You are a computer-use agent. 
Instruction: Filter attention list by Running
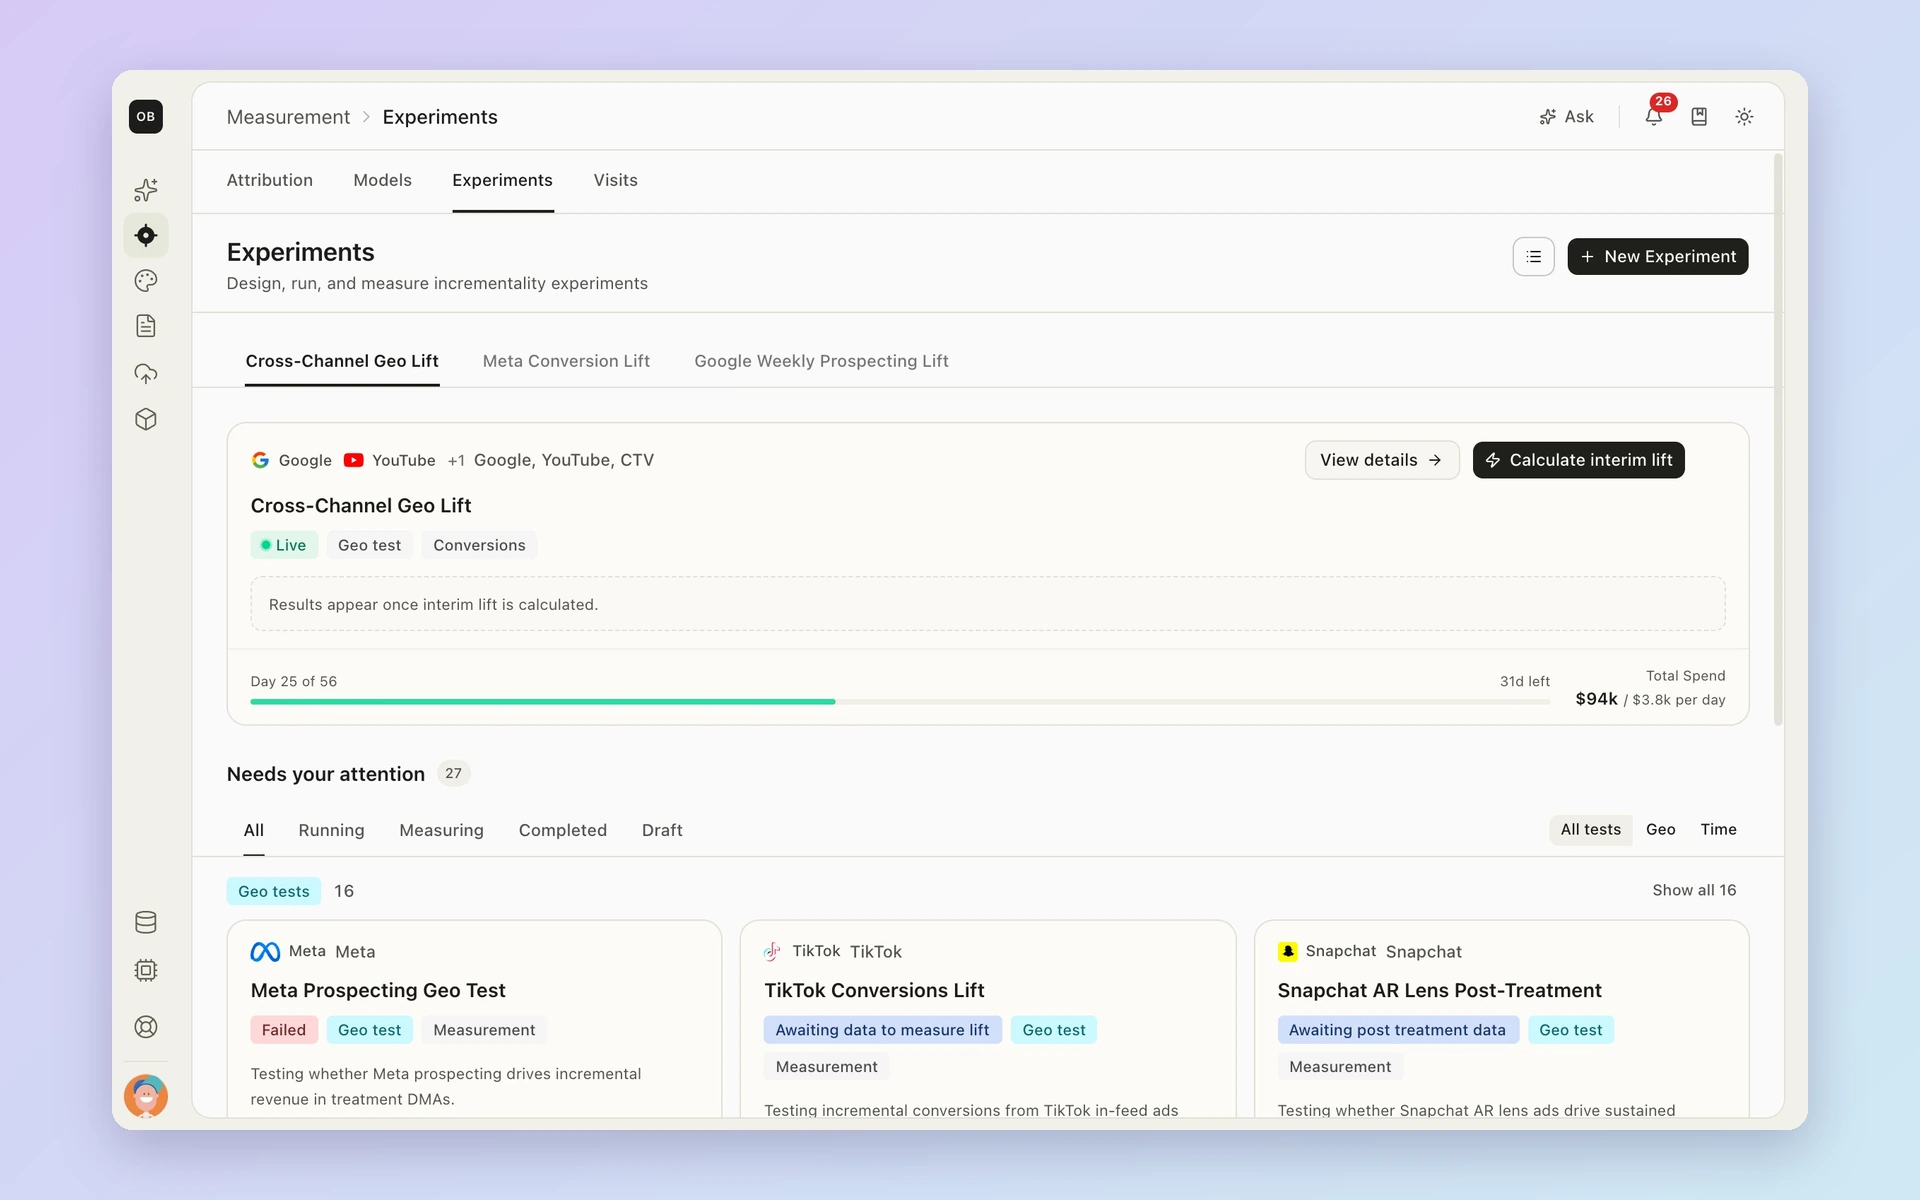331,830
